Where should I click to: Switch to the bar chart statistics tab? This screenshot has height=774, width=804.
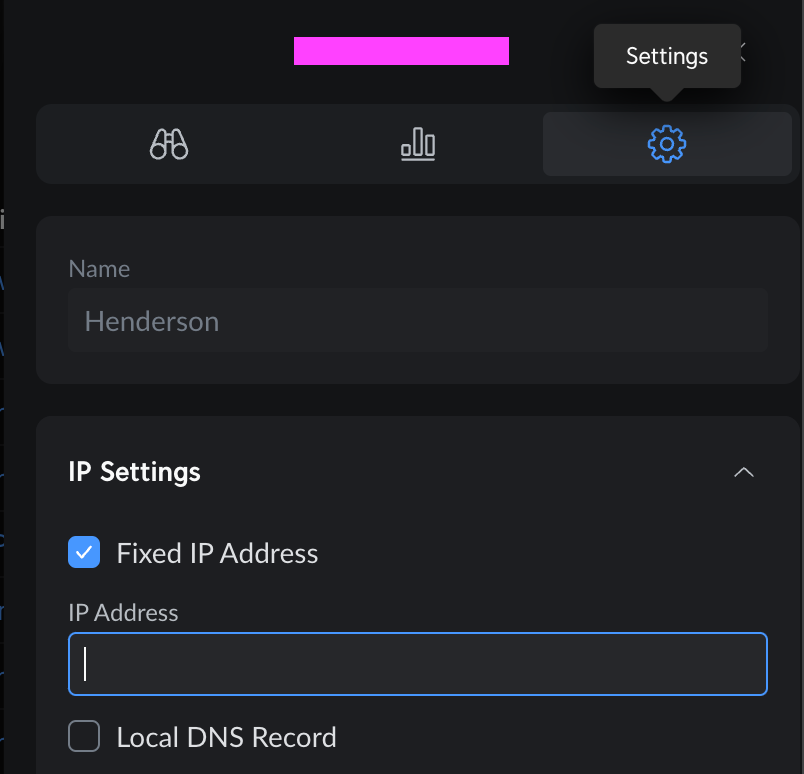point(418,145)
